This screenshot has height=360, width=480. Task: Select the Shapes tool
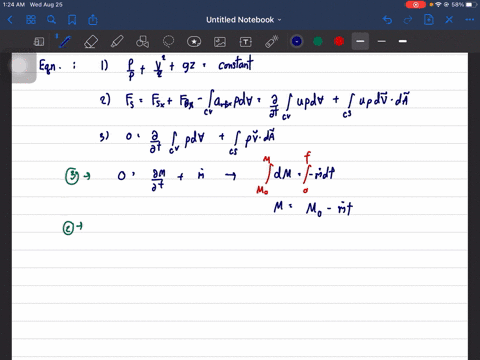(x=142, y=42)
